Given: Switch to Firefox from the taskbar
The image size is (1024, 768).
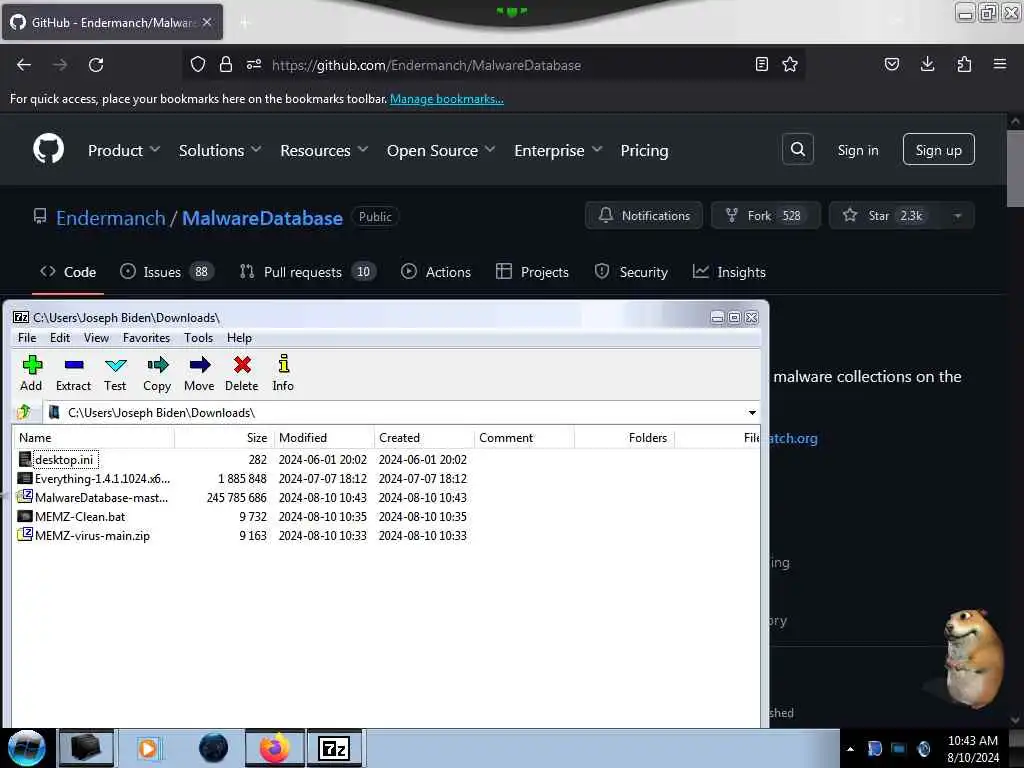Looking at the screenshot, I should point(275,748).
